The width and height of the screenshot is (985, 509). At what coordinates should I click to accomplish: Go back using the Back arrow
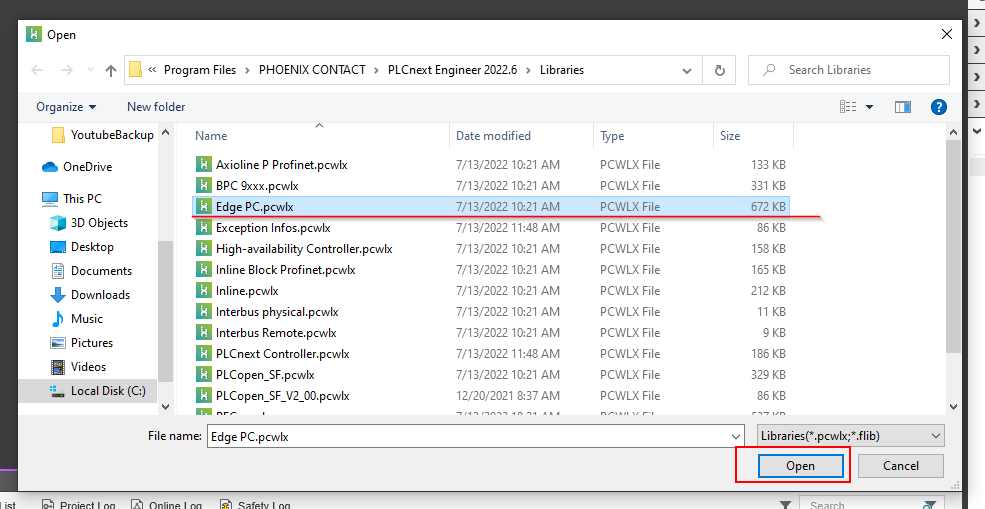[38, 70]
